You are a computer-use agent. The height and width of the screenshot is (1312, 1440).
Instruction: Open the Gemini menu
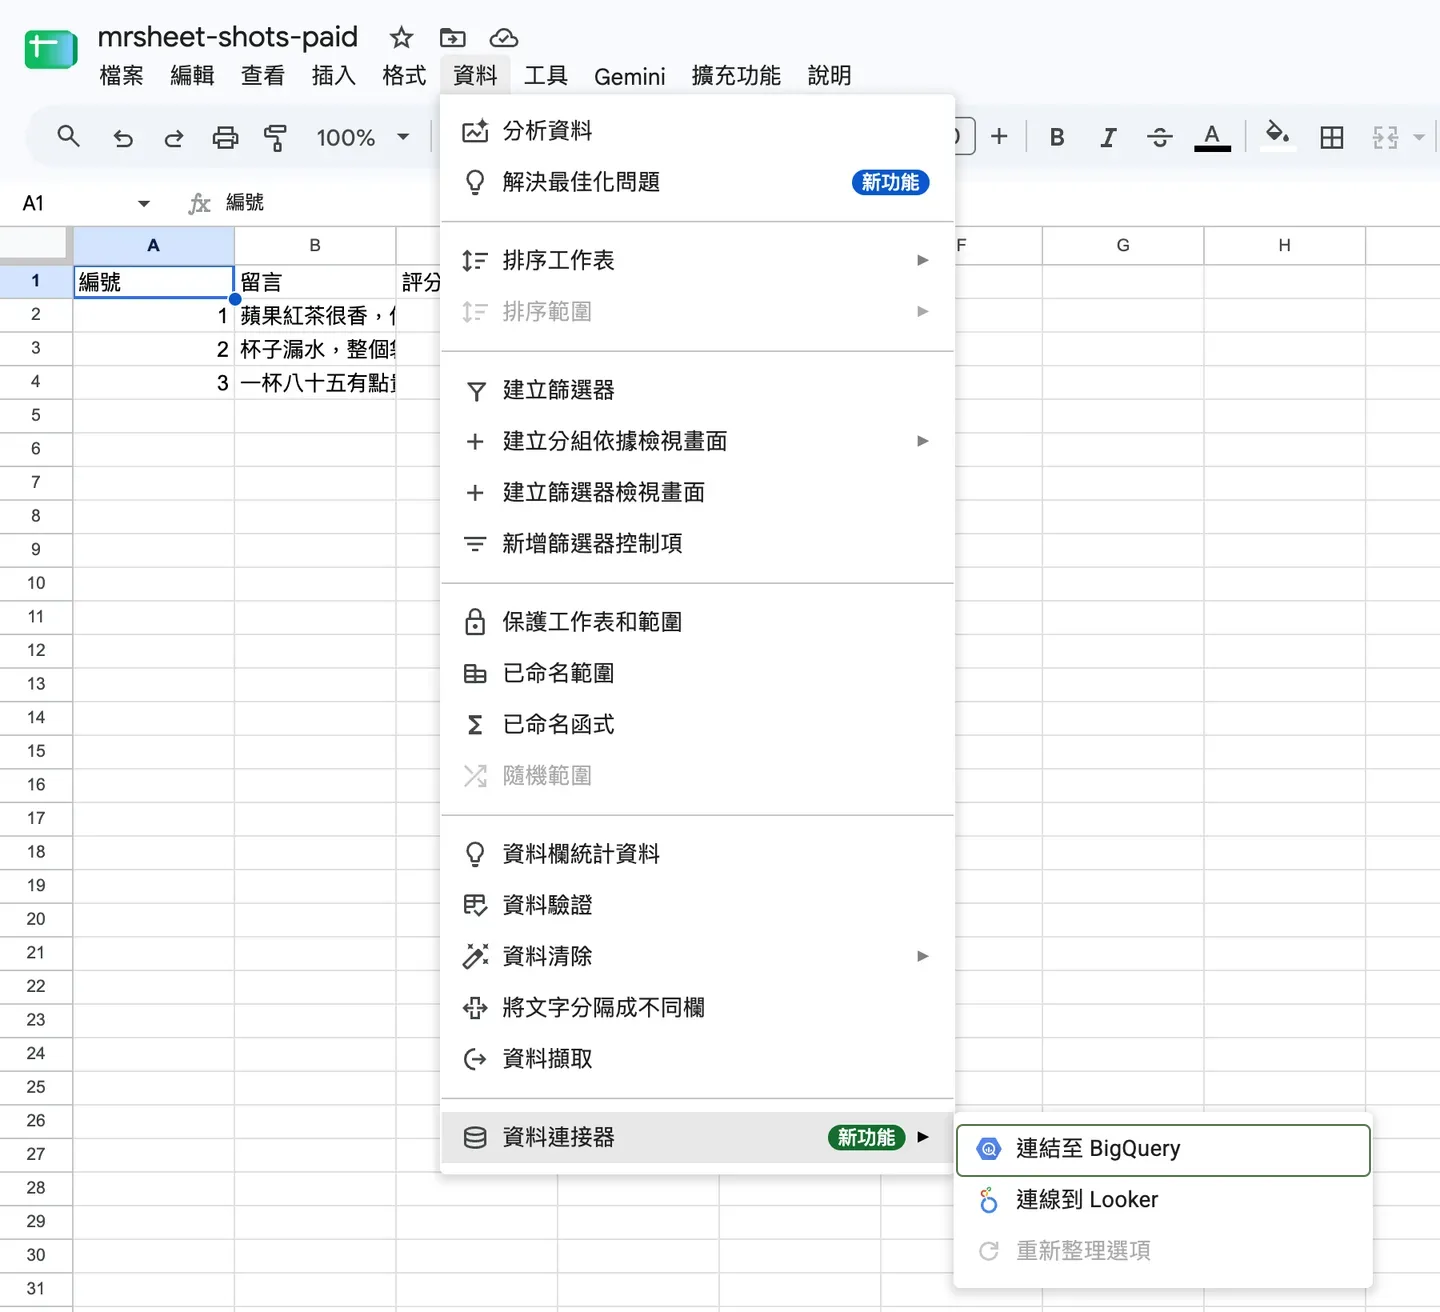coord(630,76)
